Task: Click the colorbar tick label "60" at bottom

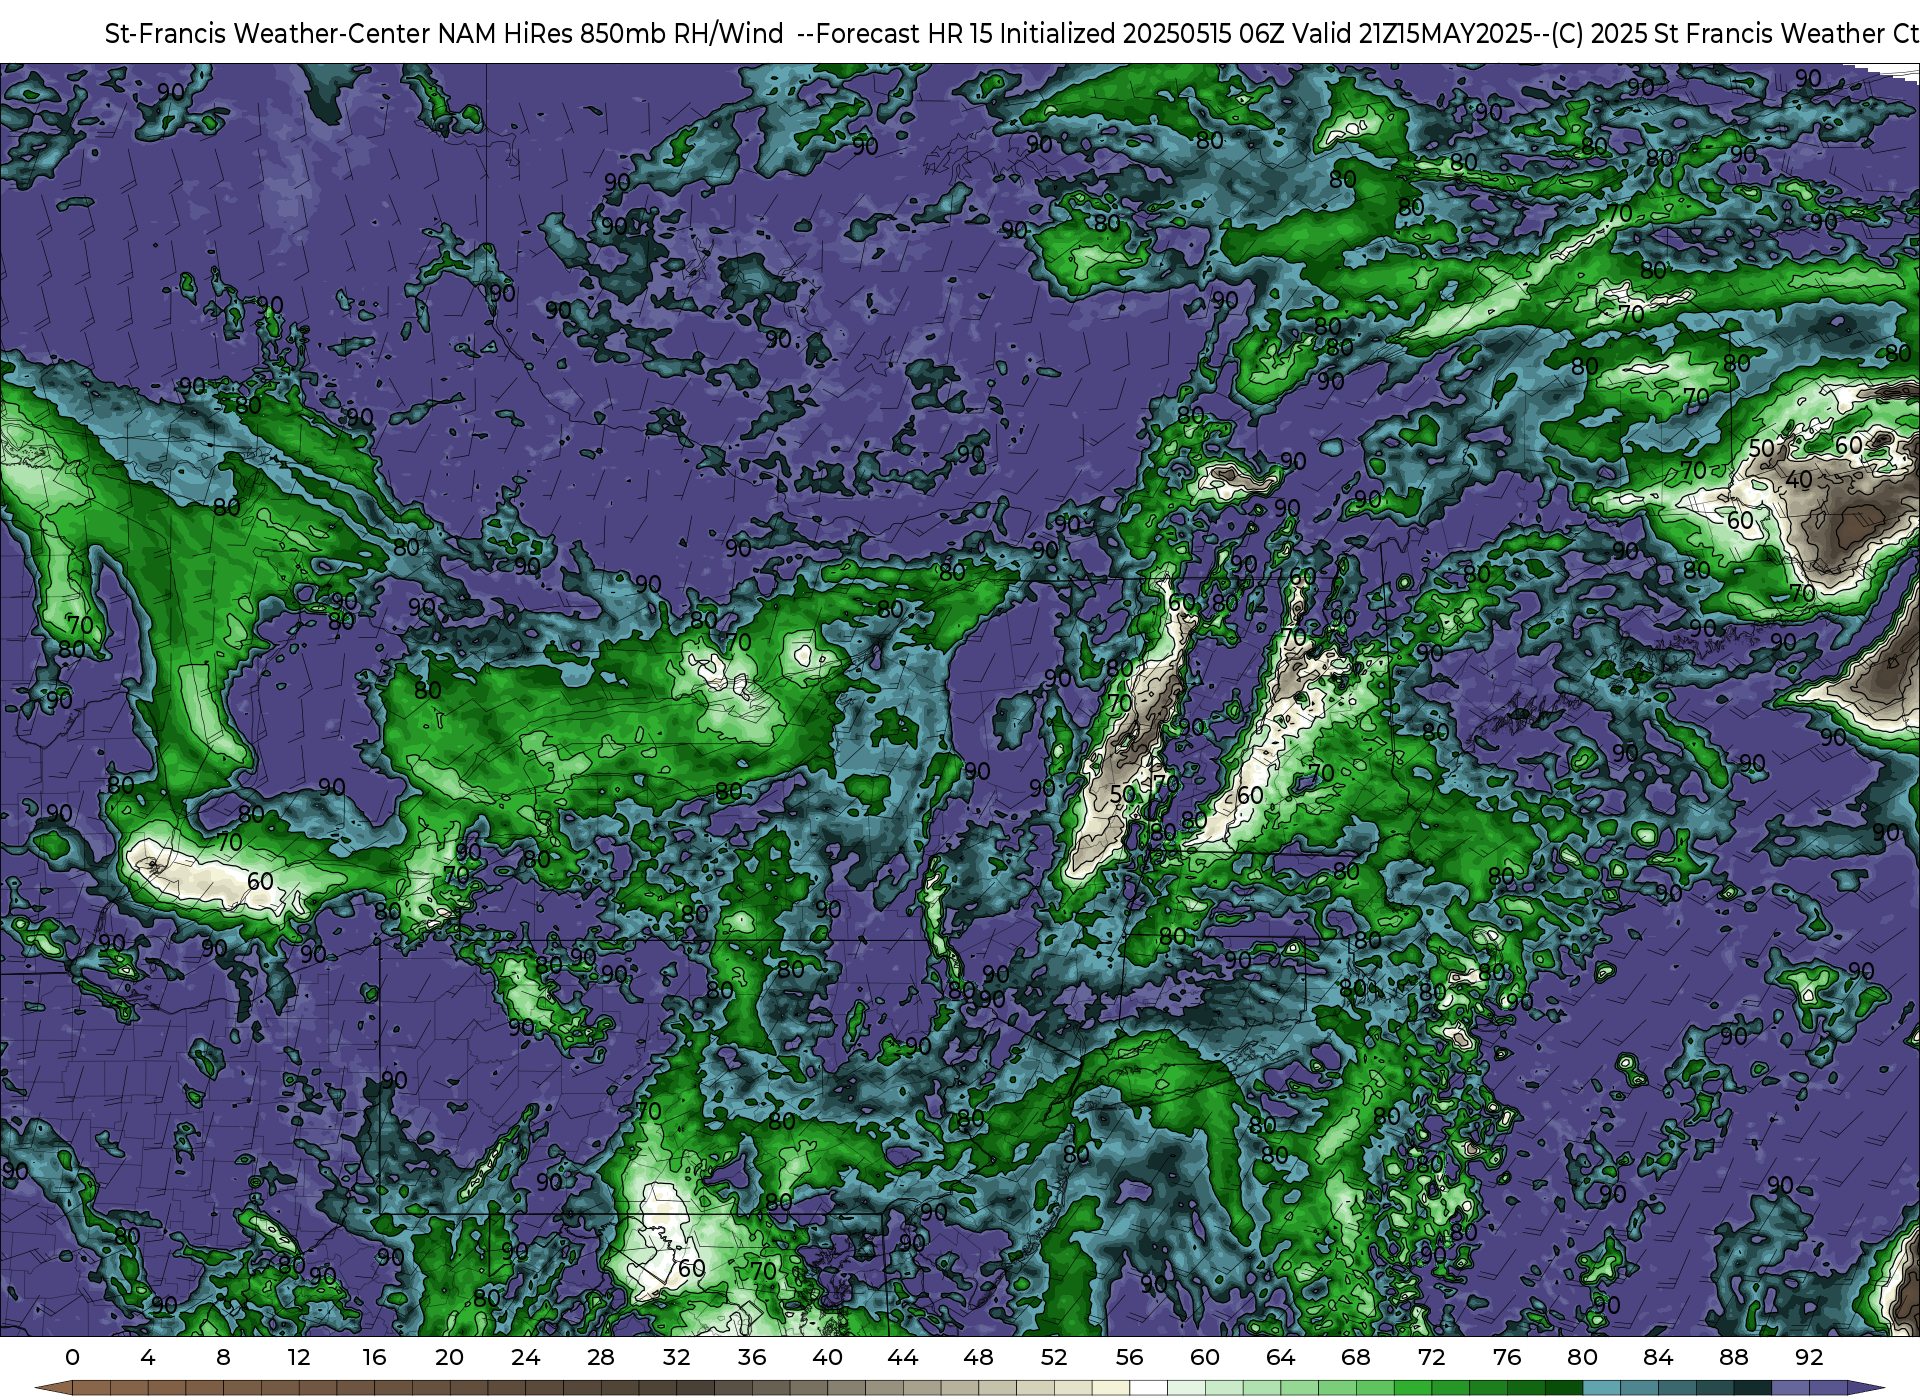Action: pos(1205,1357)
